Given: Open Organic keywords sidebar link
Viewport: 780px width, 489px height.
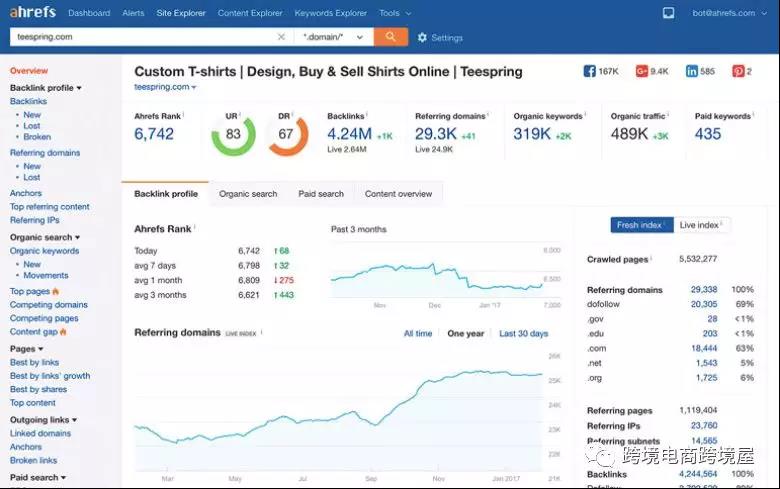Looking at the screenshot, I should click(44, 251).
